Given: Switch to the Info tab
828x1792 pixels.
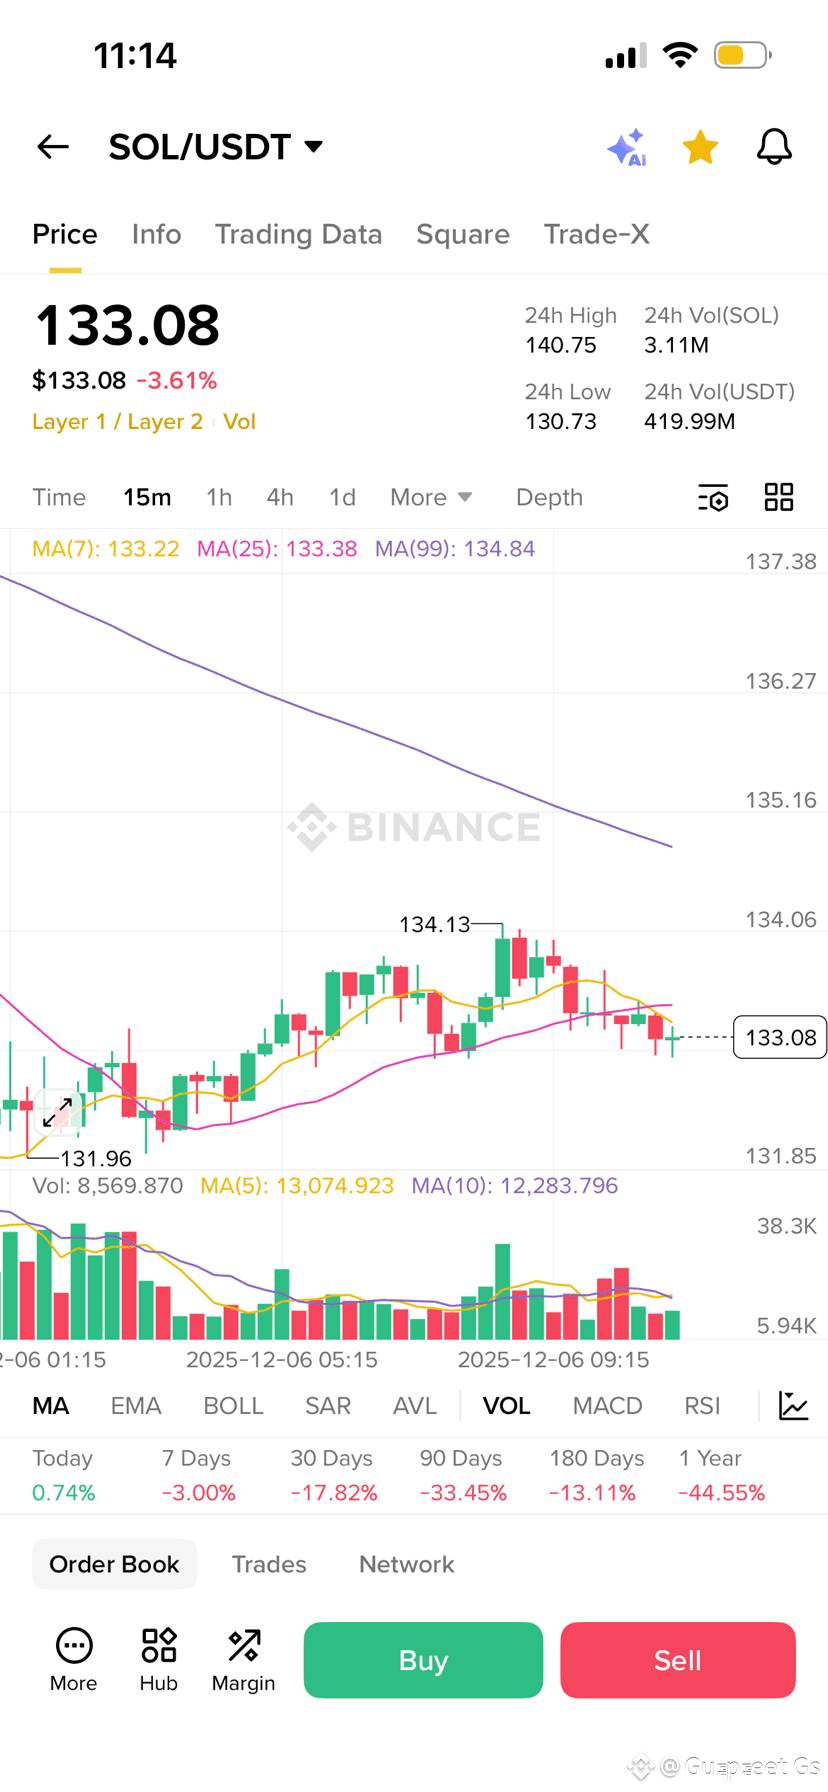Looking at the screenshot, I should [157, 234].
